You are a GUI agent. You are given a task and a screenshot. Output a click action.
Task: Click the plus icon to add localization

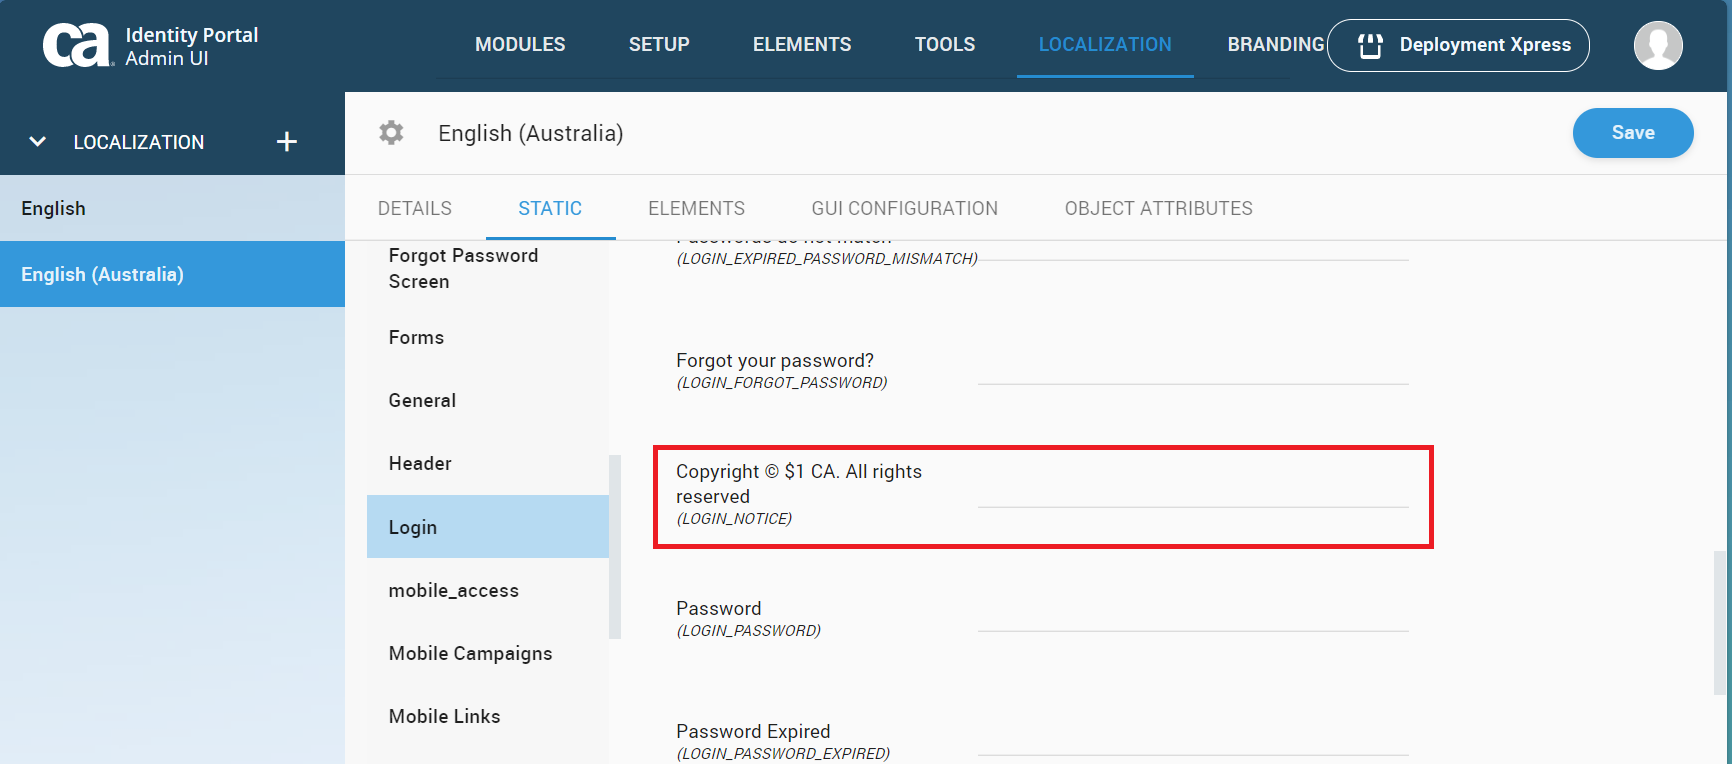pos(287,142)
